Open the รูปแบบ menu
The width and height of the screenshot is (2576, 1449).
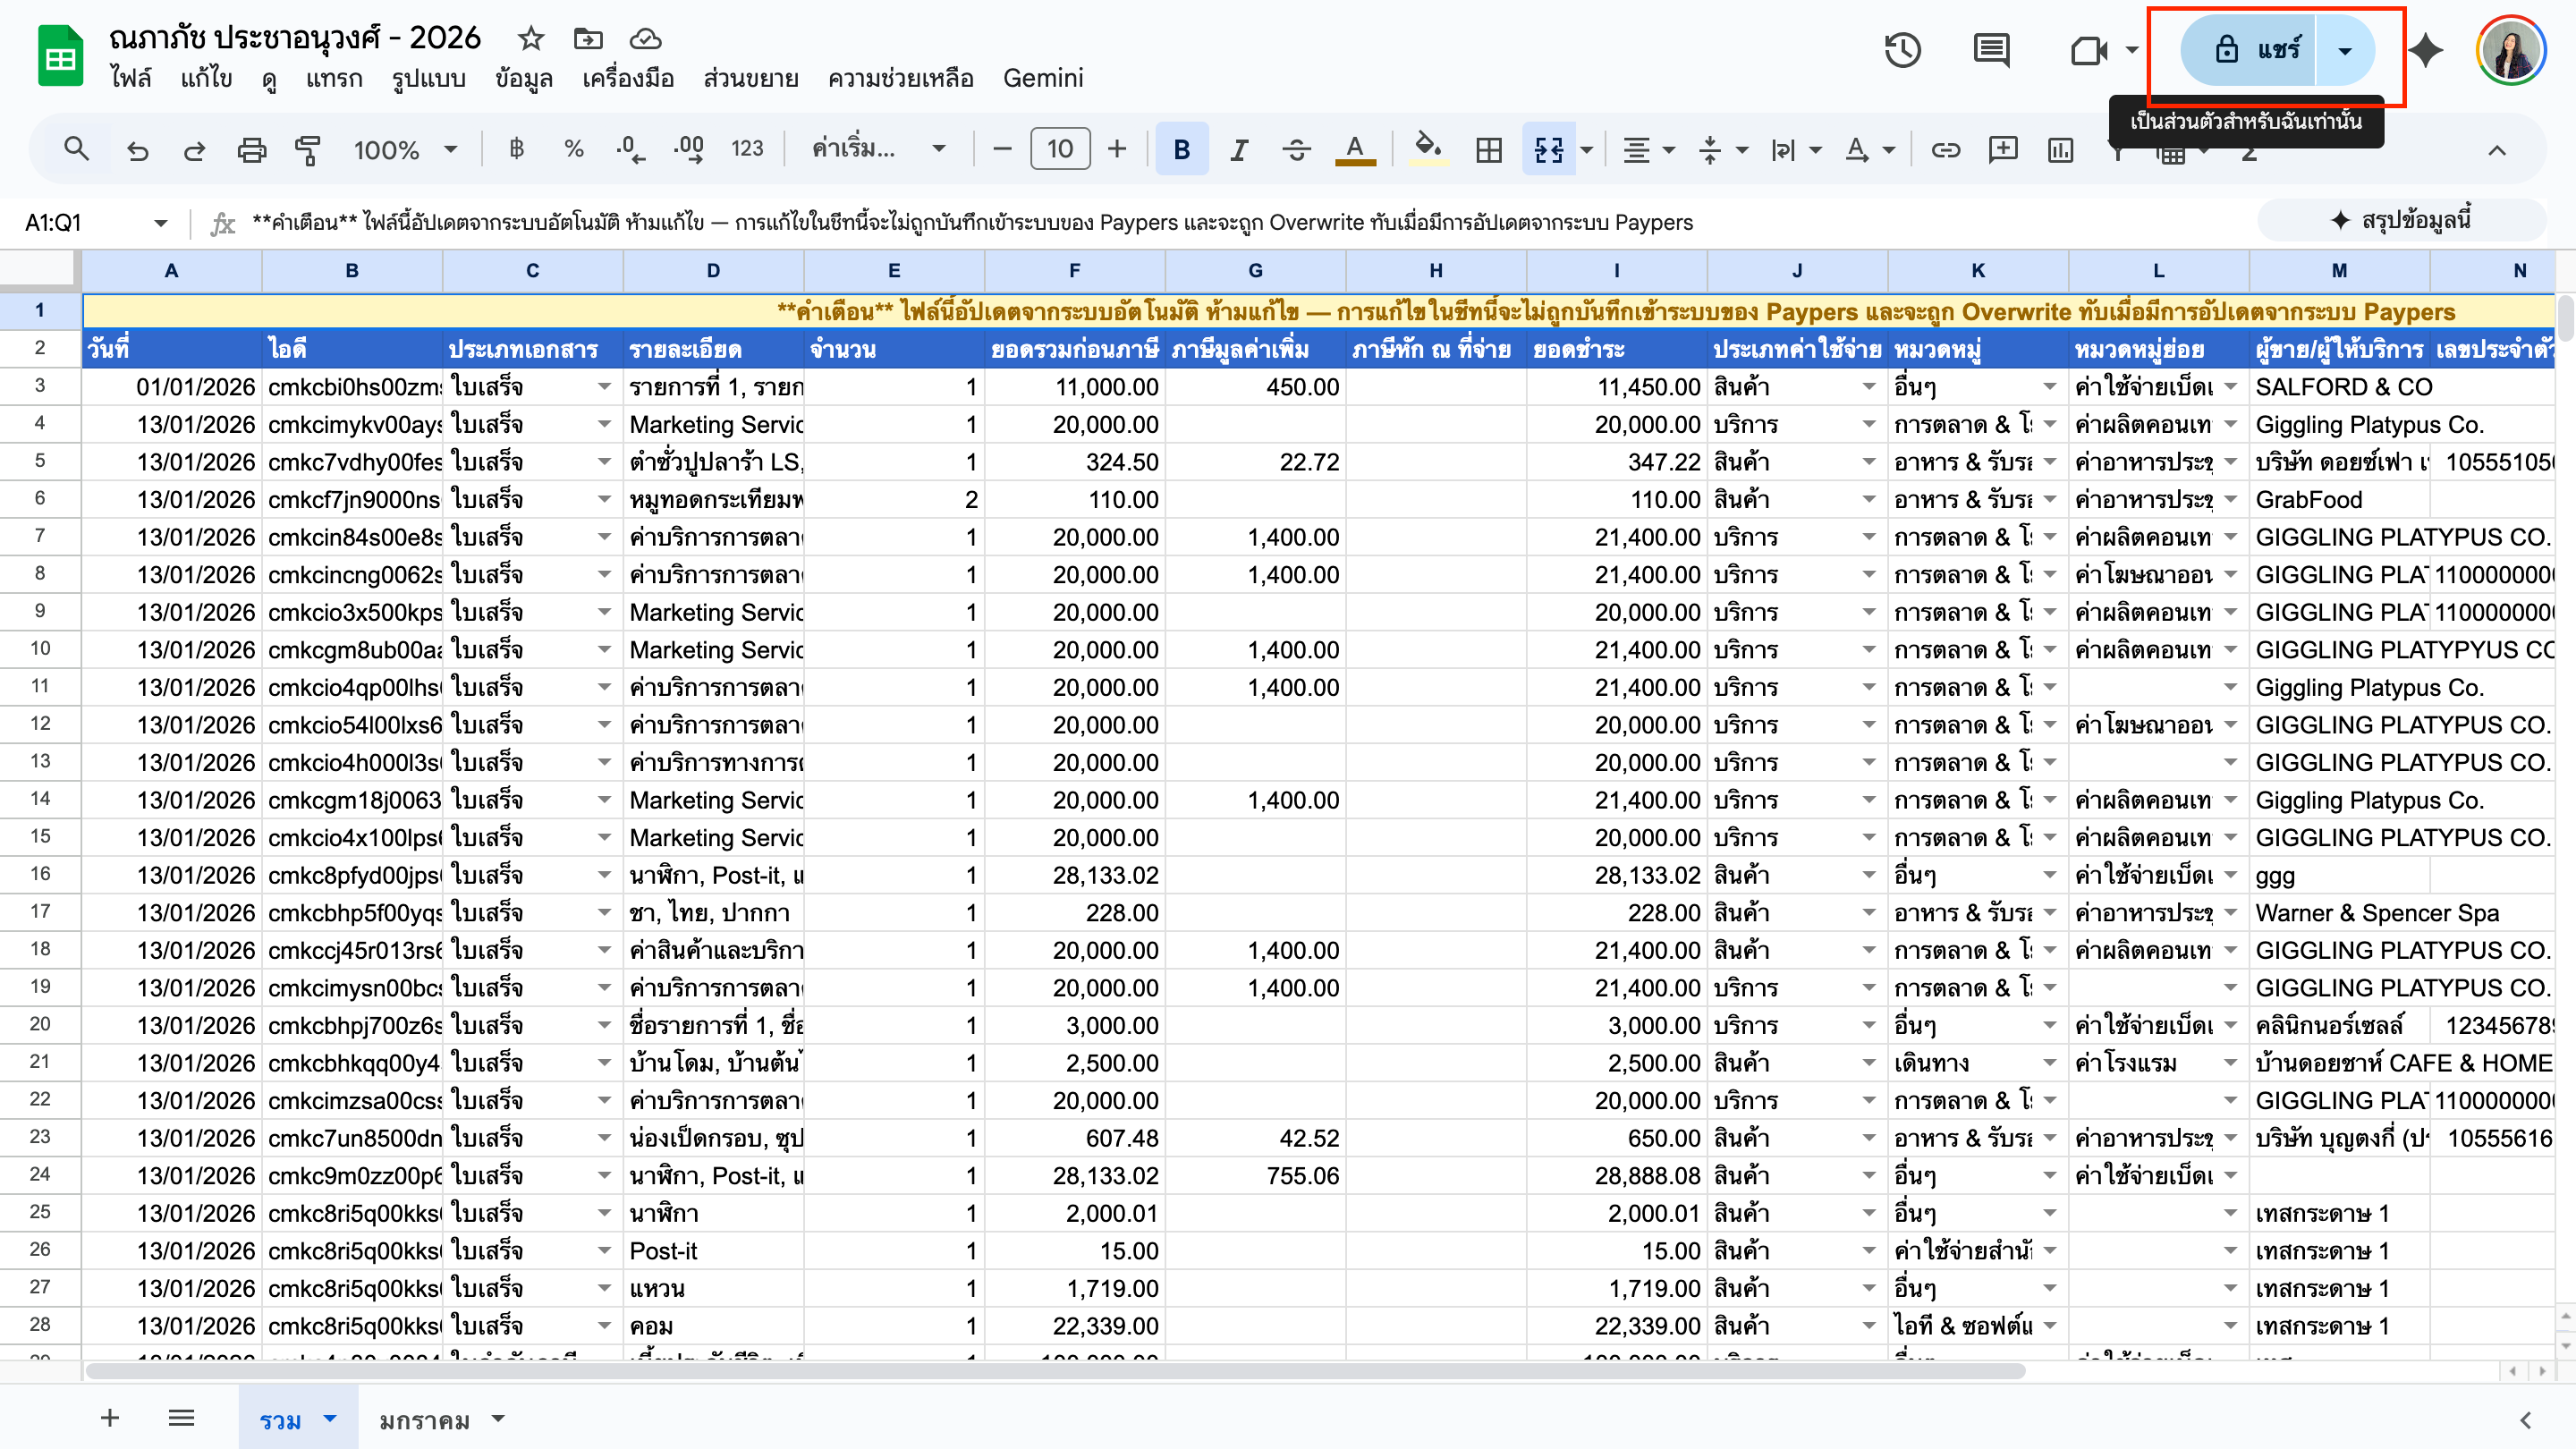tap(428, 78)
